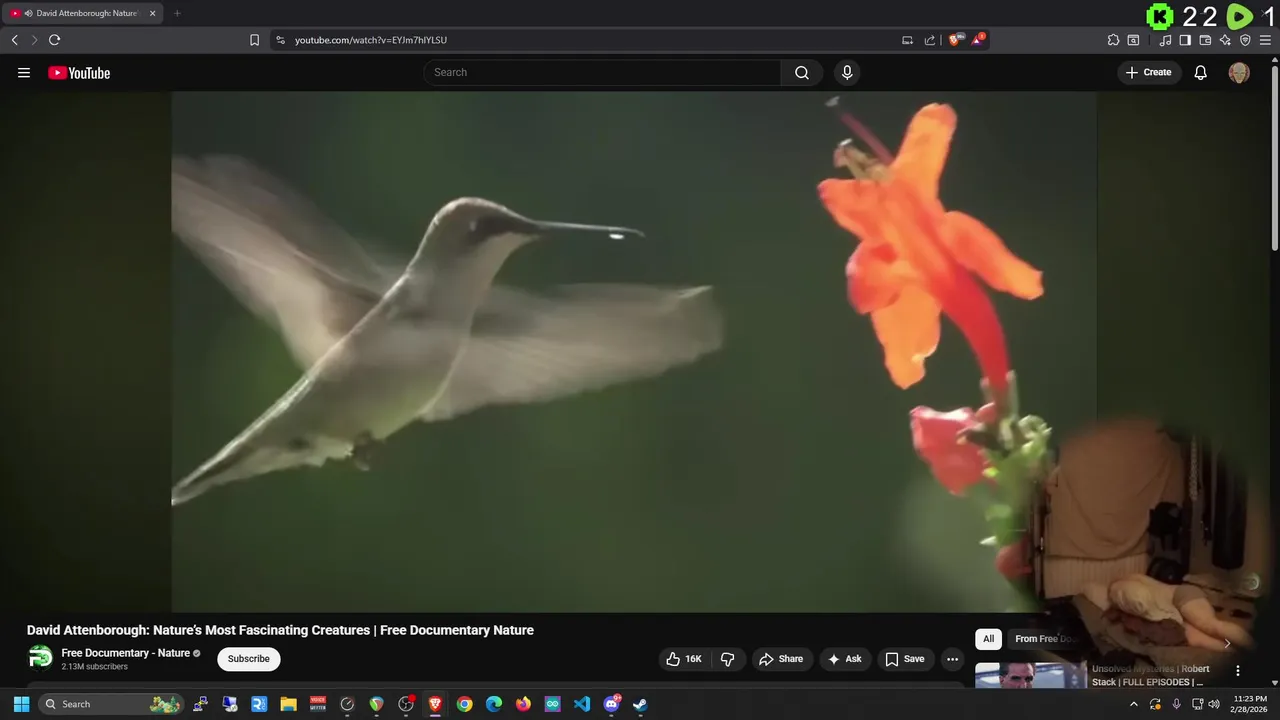Open the browser main menu

point(1265,40)
